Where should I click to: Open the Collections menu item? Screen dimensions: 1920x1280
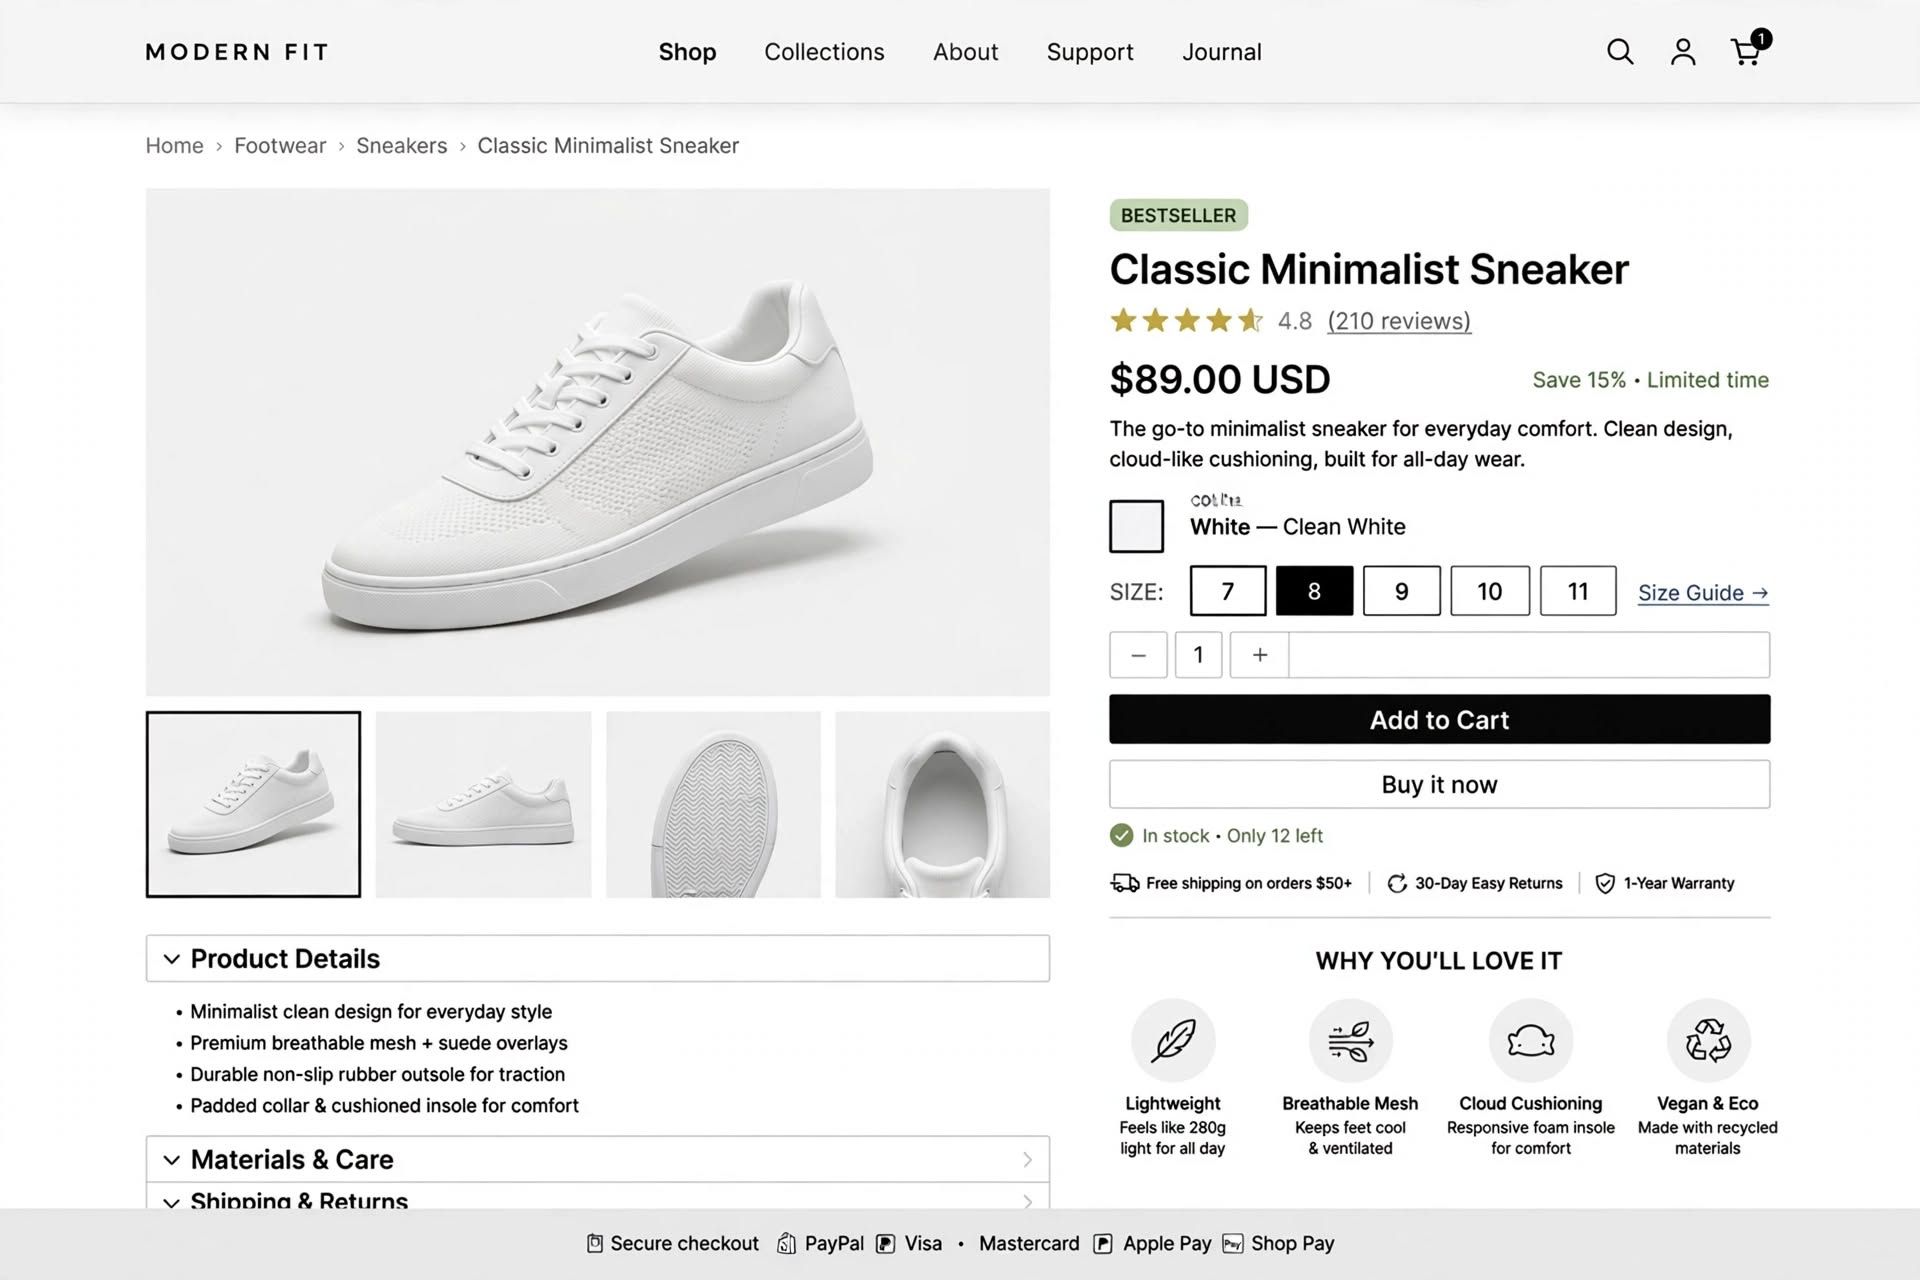click(824, 52)
